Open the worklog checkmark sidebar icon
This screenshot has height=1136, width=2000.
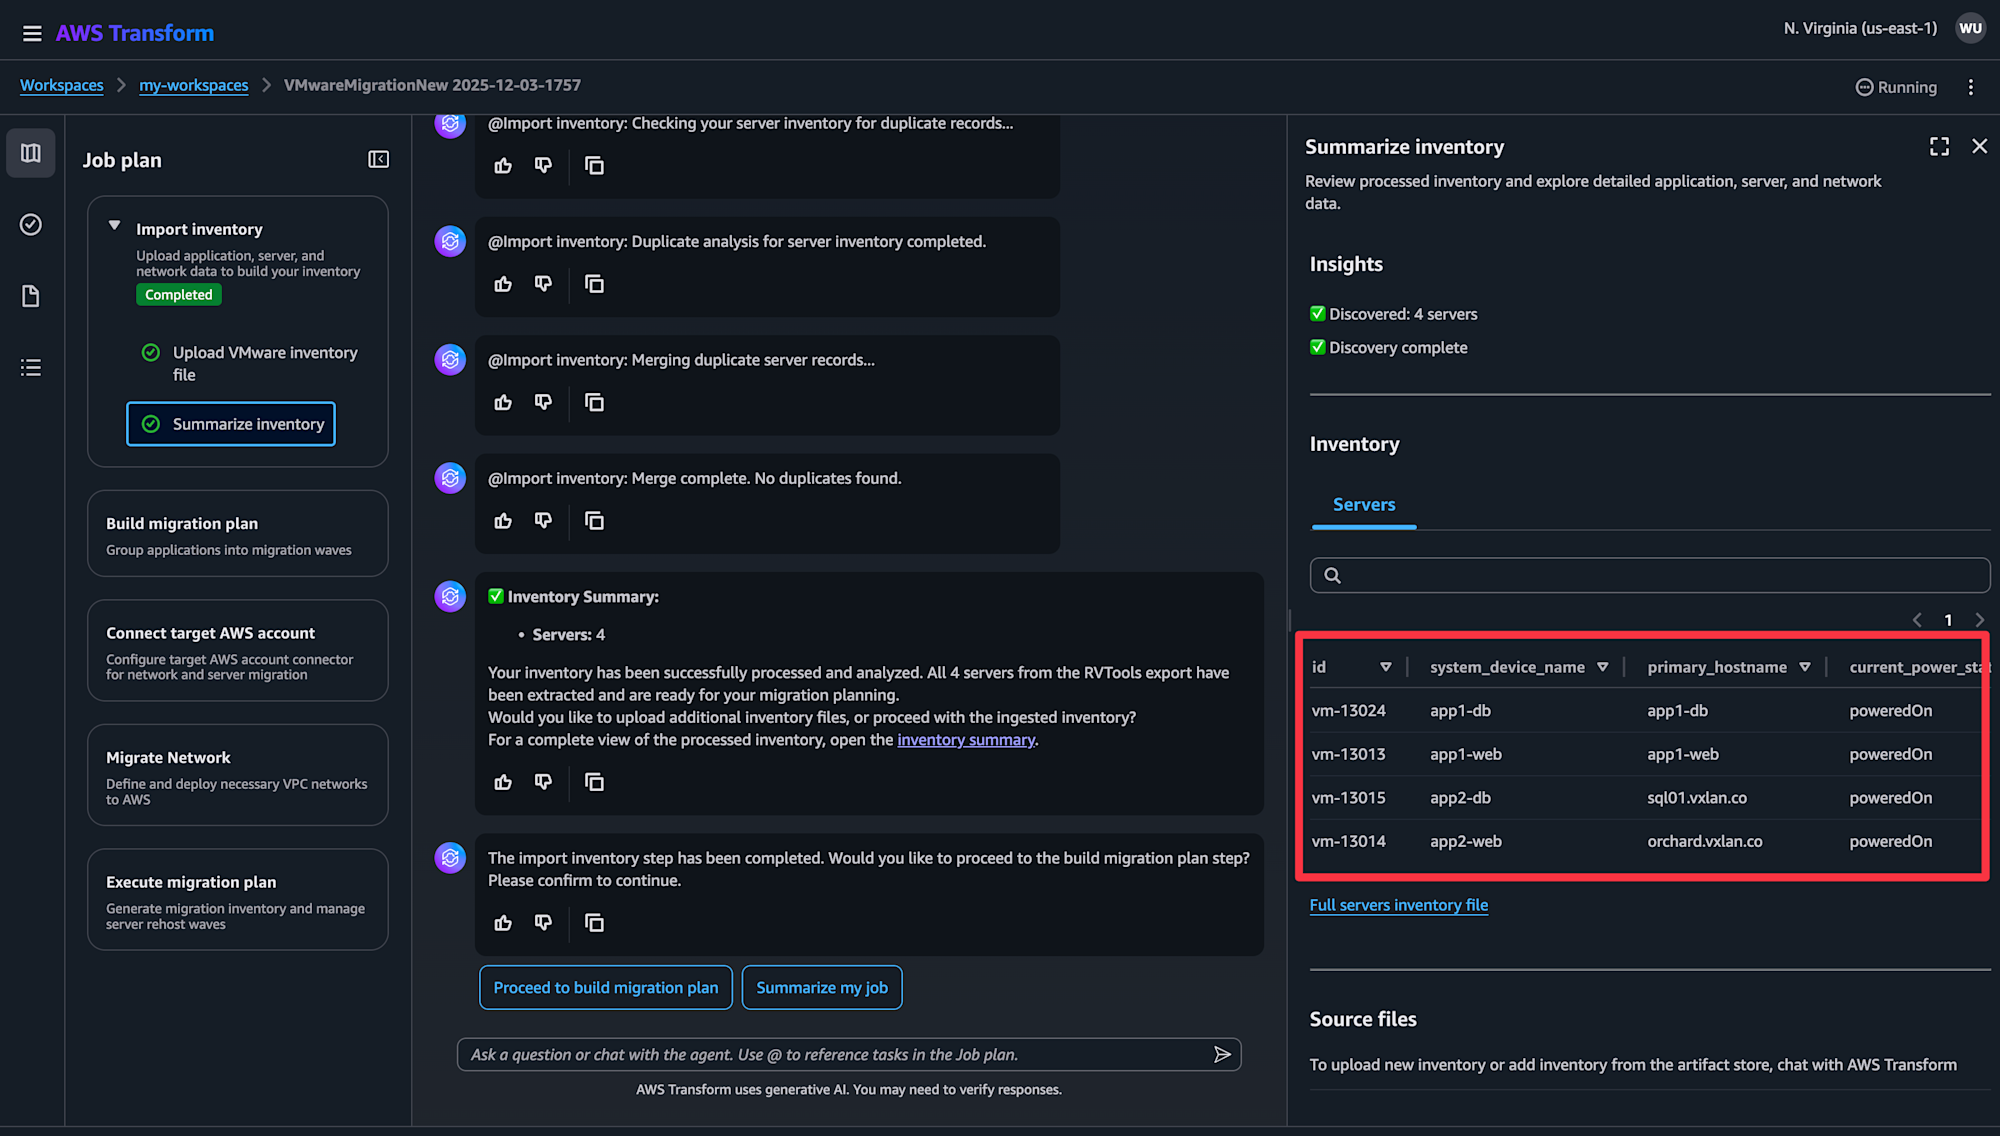click(31, 225)
